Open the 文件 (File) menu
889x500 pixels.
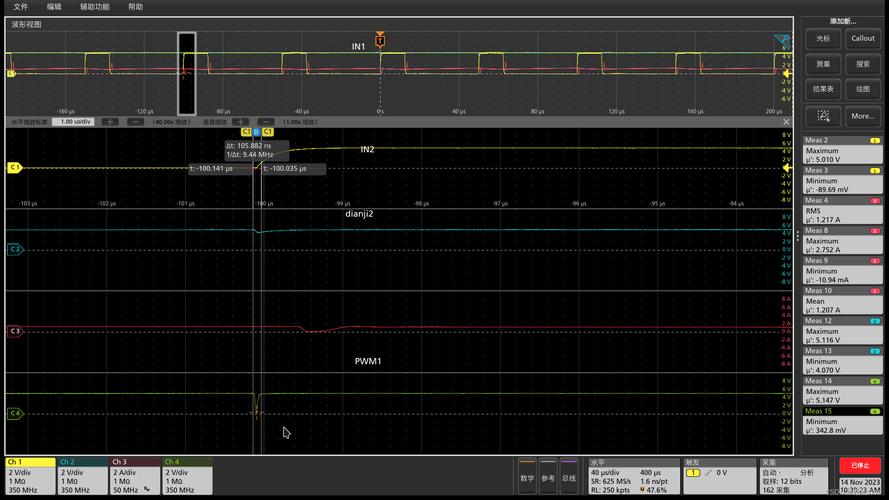point(20,6)
